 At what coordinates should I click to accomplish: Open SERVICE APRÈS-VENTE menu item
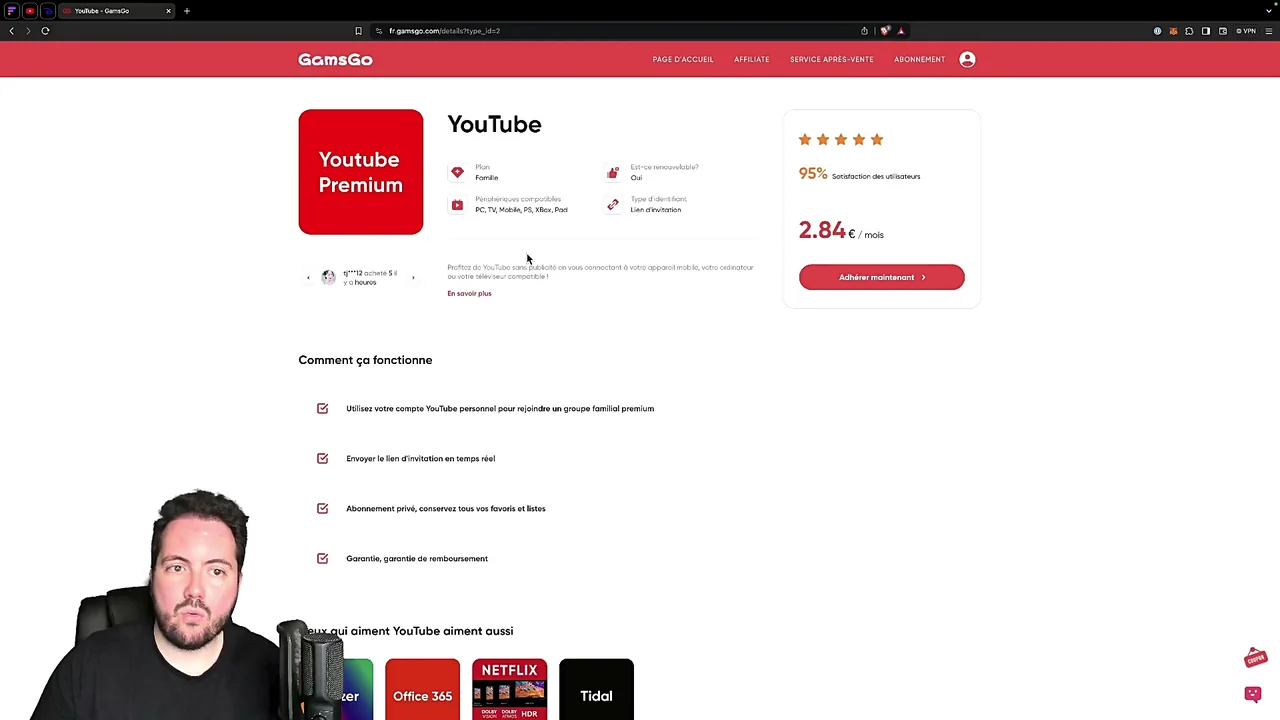pyautogui.click(x=832, y=59)
